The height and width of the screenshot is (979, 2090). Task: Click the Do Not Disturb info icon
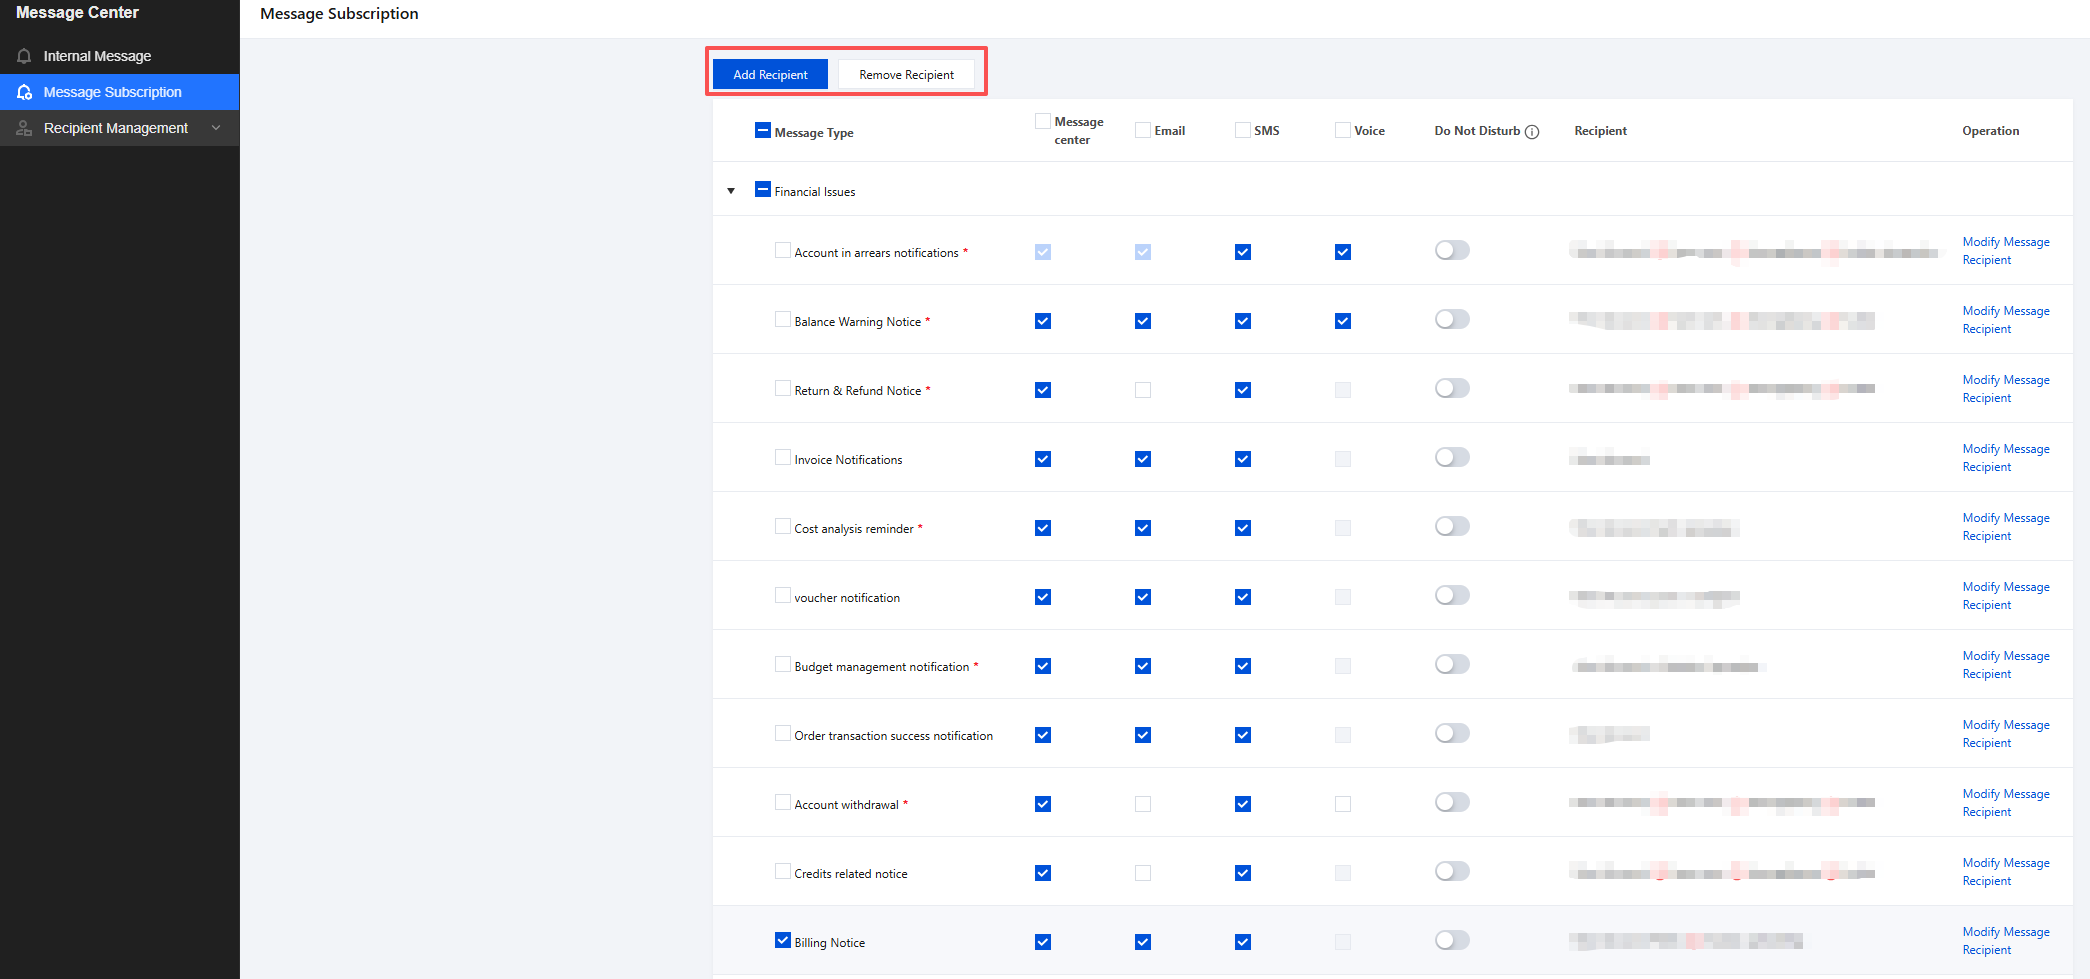coord(1532,132)
